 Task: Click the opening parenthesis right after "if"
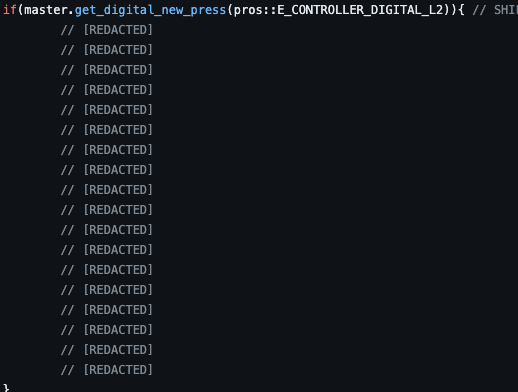(x=20, y=10)
